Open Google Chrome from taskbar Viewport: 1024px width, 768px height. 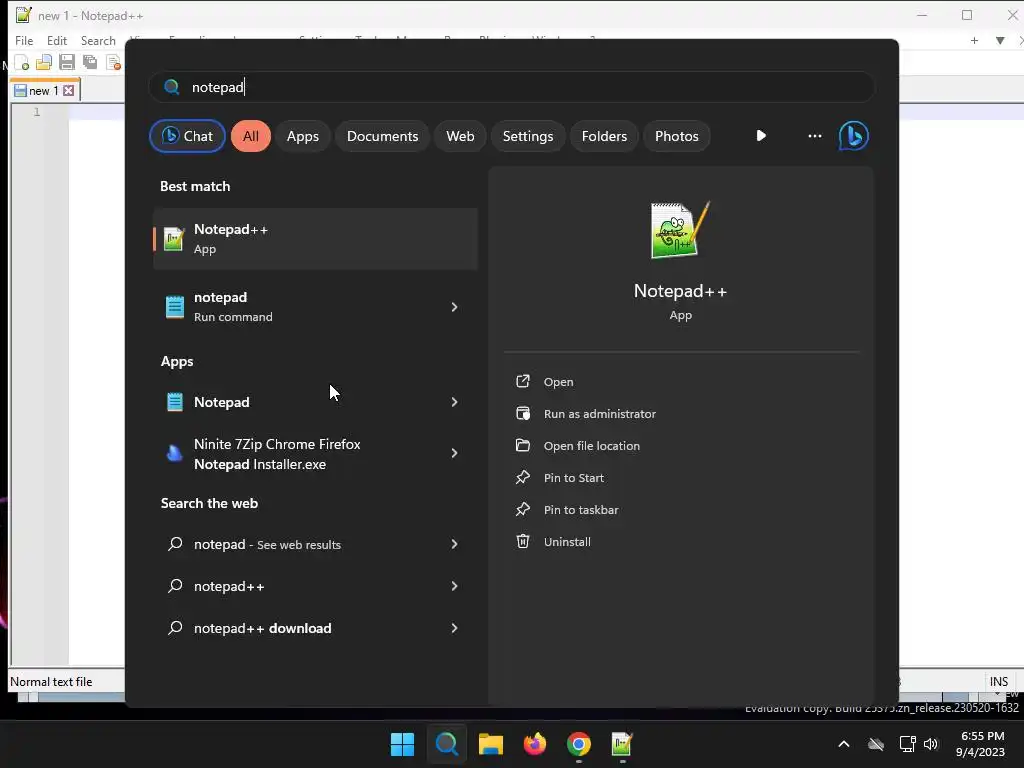(x=579, y=744)
